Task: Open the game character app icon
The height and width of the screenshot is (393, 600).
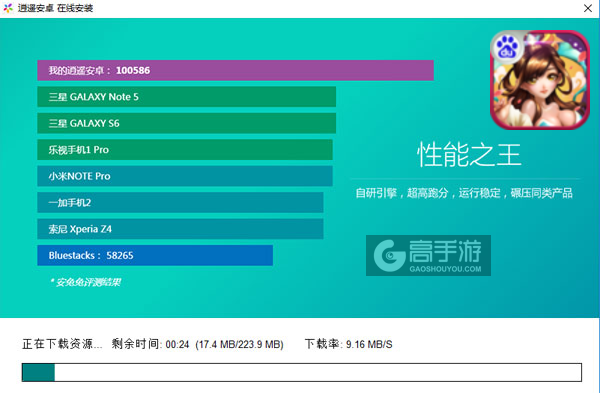Action: point(540,80)
